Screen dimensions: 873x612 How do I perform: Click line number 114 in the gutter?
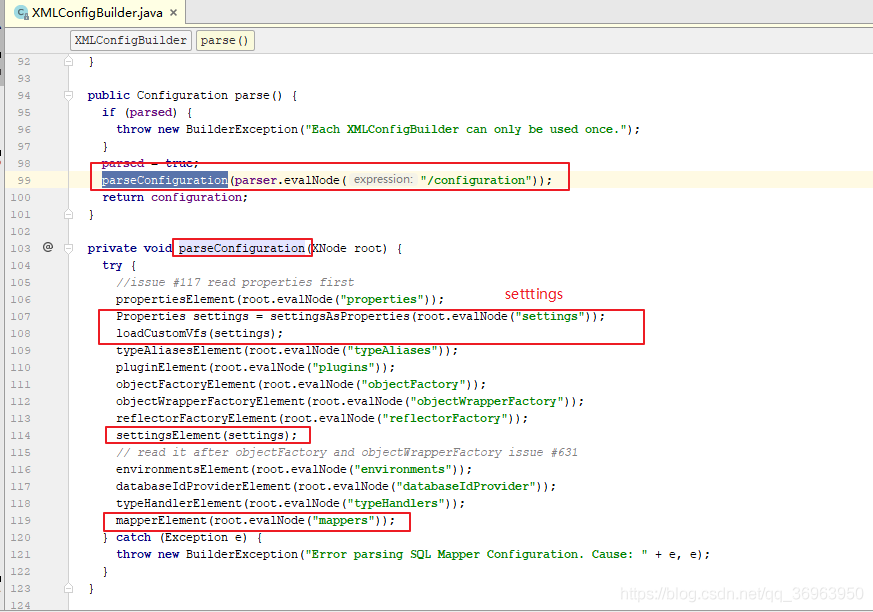[x=21, y=435]
